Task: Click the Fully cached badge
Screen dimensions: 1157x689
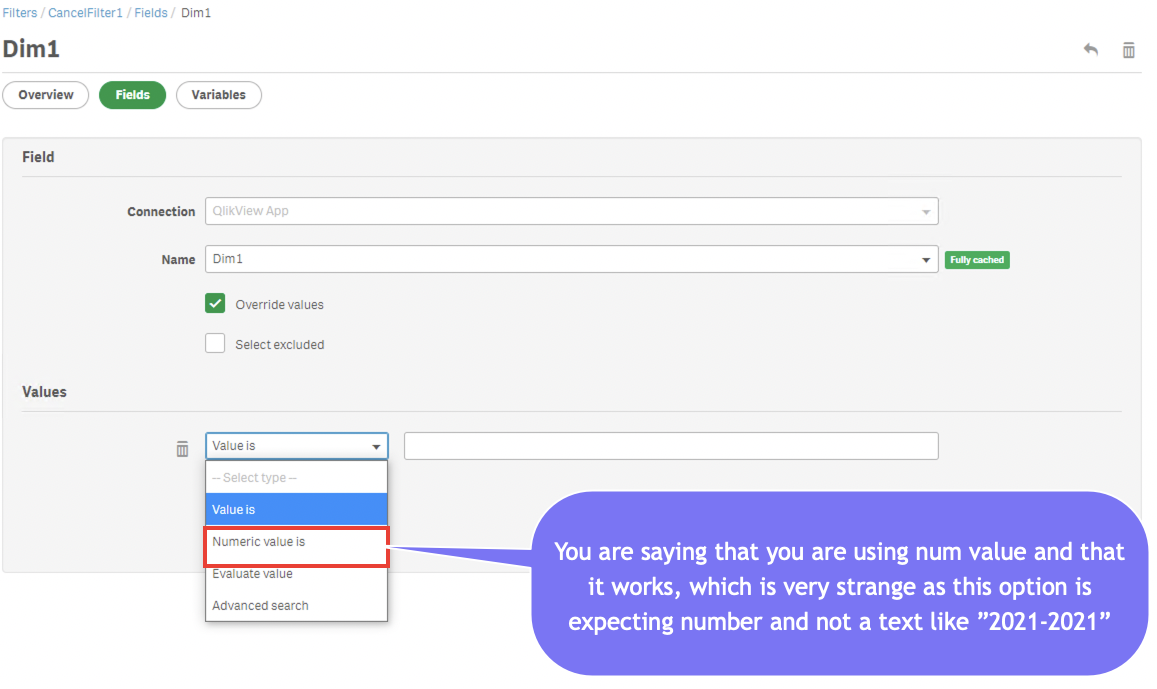Action: pyautogui.click(x=977, y=260)
